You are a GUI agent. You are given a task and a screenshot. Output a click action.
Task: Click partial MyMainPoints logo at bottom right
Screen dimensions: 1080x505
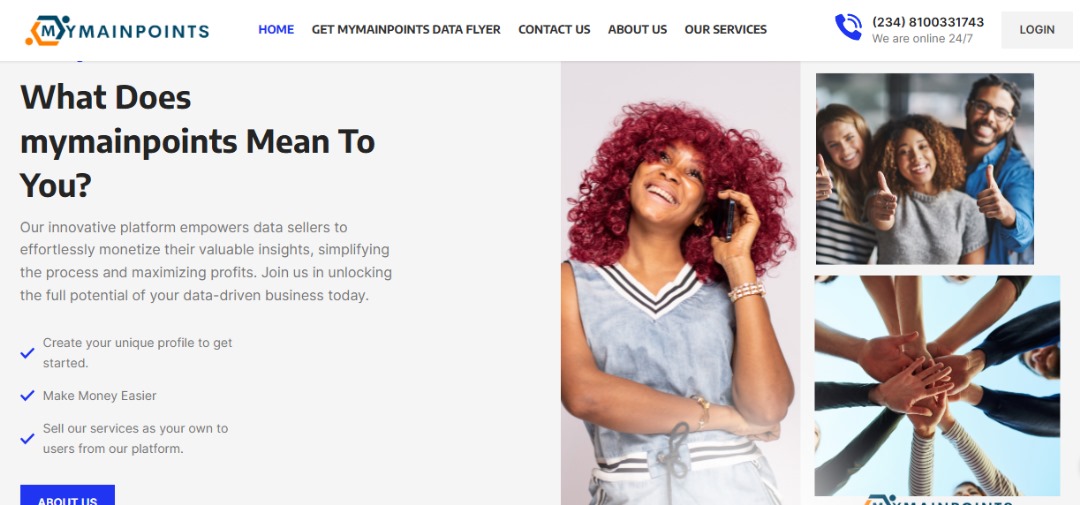click(x=939, y=499)
